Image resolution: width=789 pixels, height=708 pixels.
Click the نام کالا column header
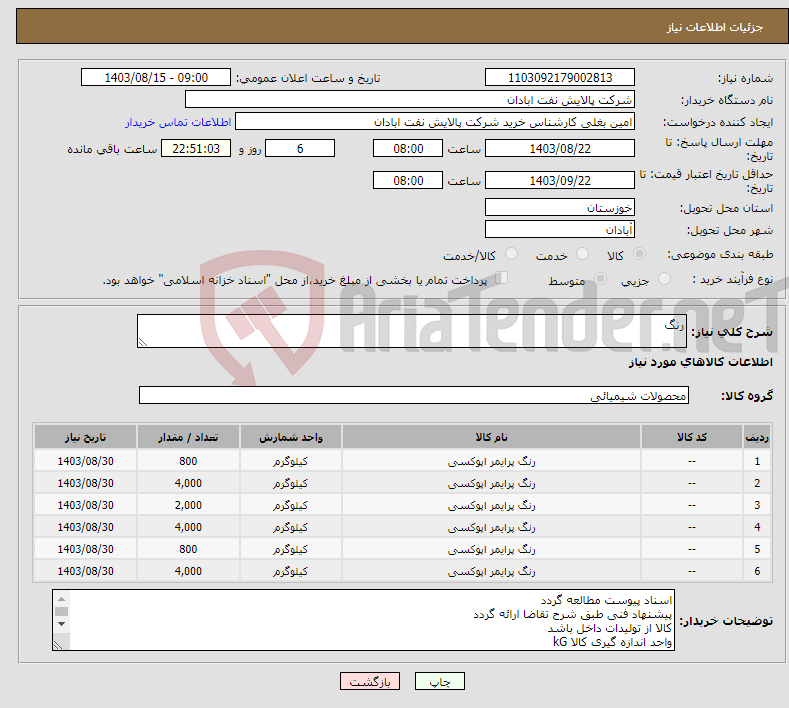[x=491, y=437]
